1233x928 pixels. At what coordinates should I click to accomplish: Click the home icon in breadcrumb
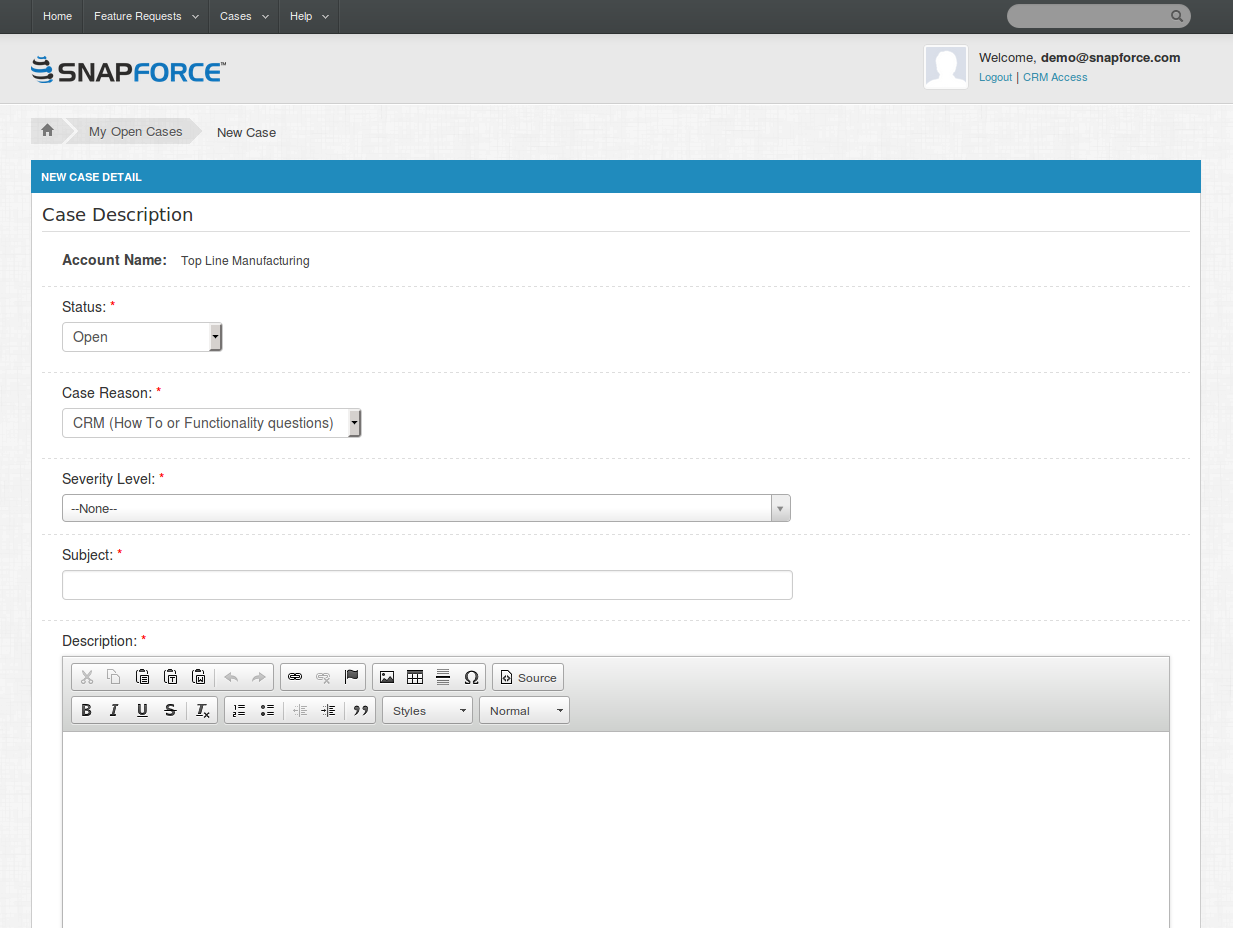[47, 131]
